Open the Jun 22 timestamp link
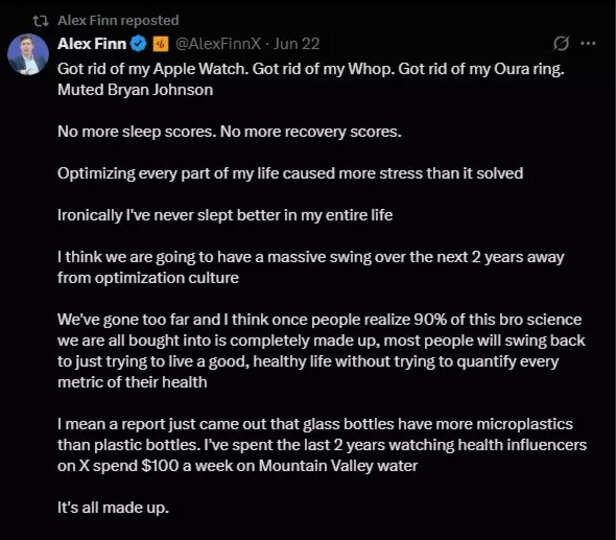 coord(296,44)
